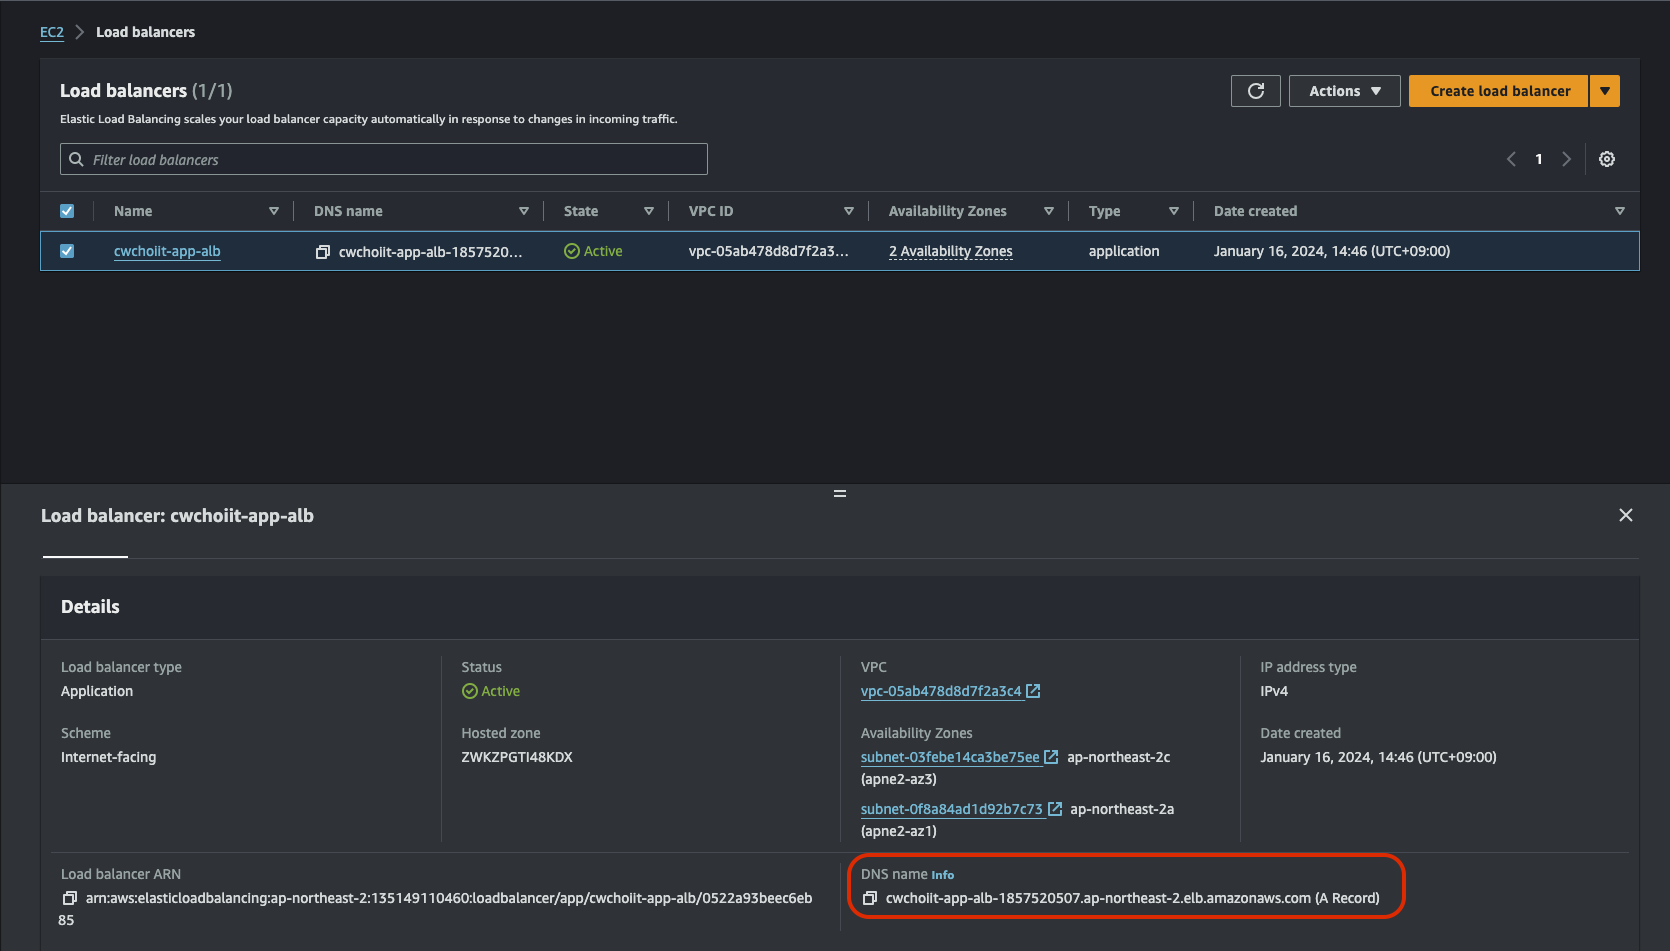Go to next page arrow

[1567, 159]
